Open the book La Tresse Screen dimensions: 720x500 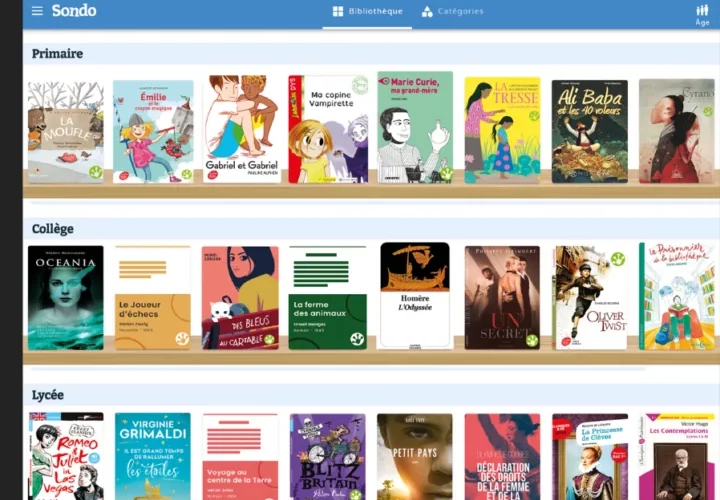point(502,130)
